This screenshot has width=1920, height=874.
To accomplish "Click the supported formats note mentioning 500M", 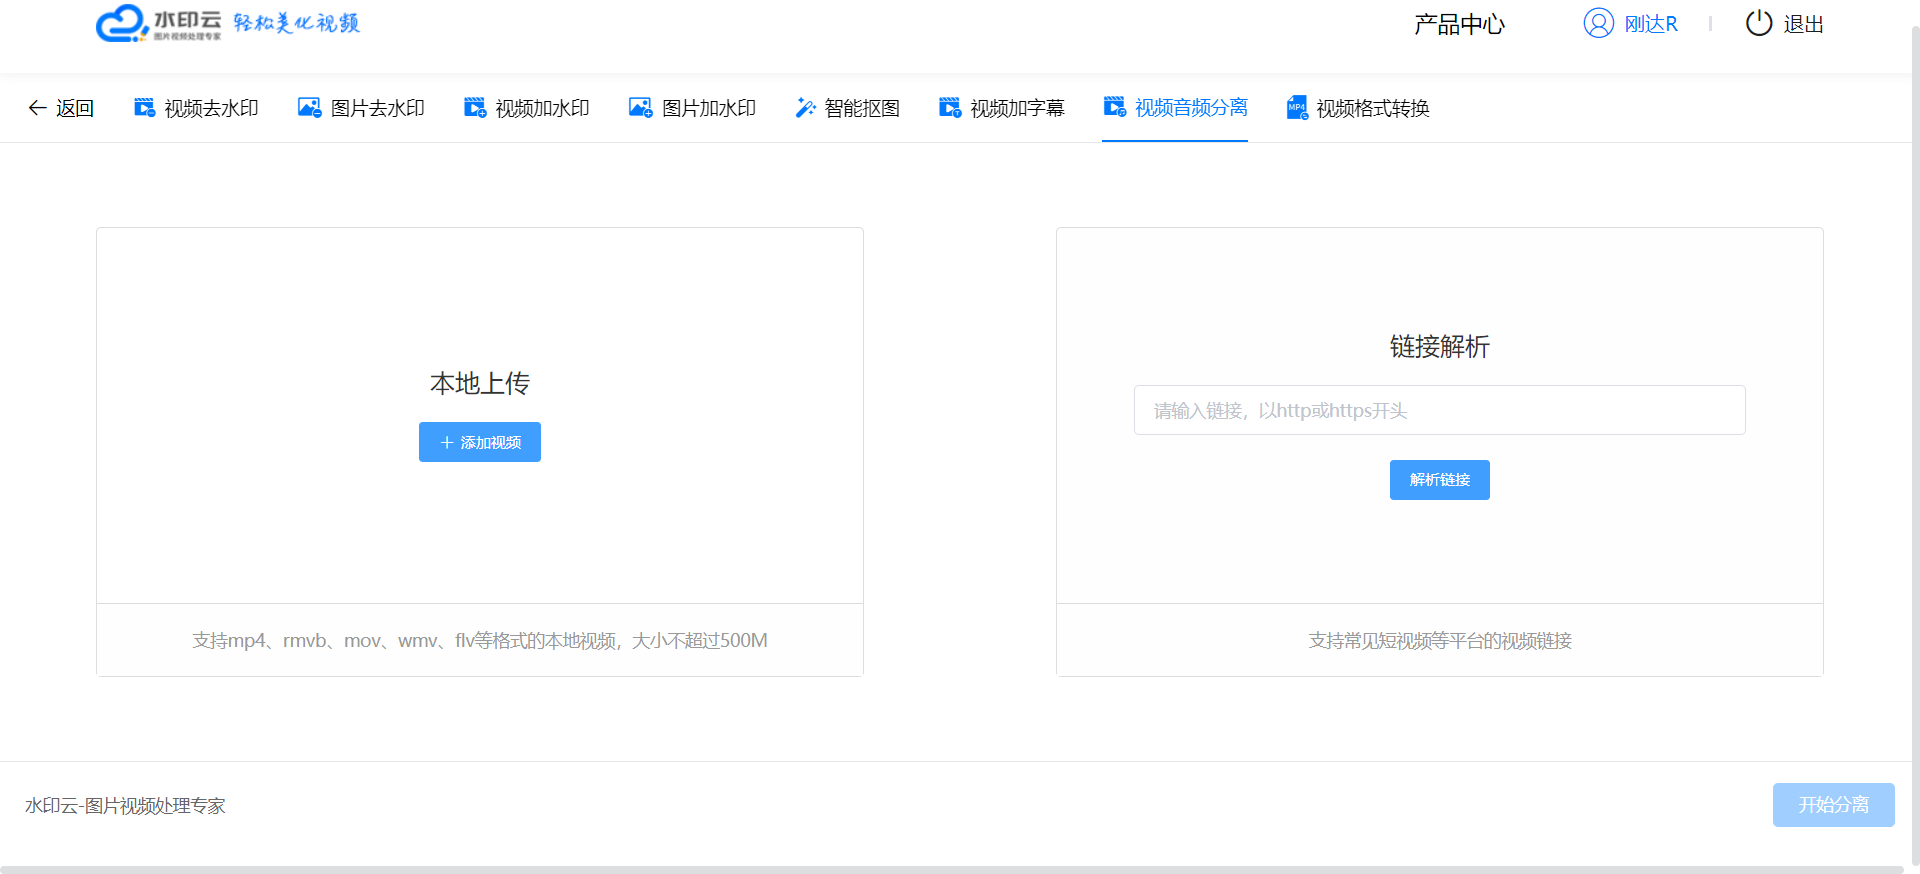I will coord(480,640).
